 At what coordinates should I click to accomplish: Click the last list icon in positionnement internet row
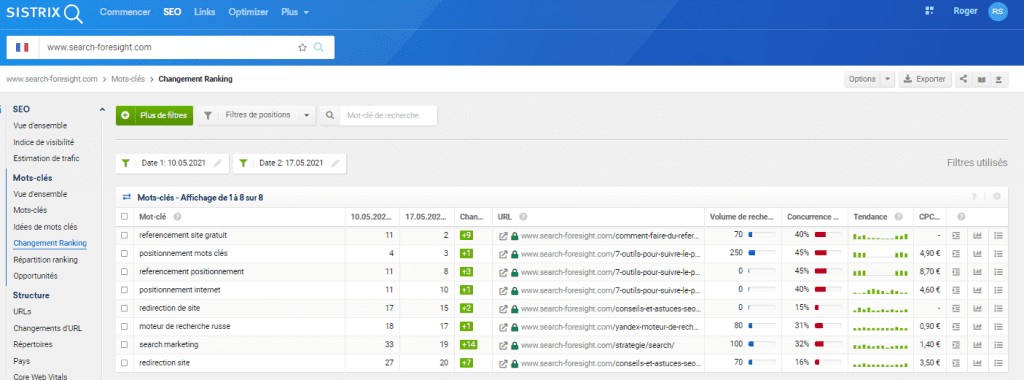coord(998,290)
